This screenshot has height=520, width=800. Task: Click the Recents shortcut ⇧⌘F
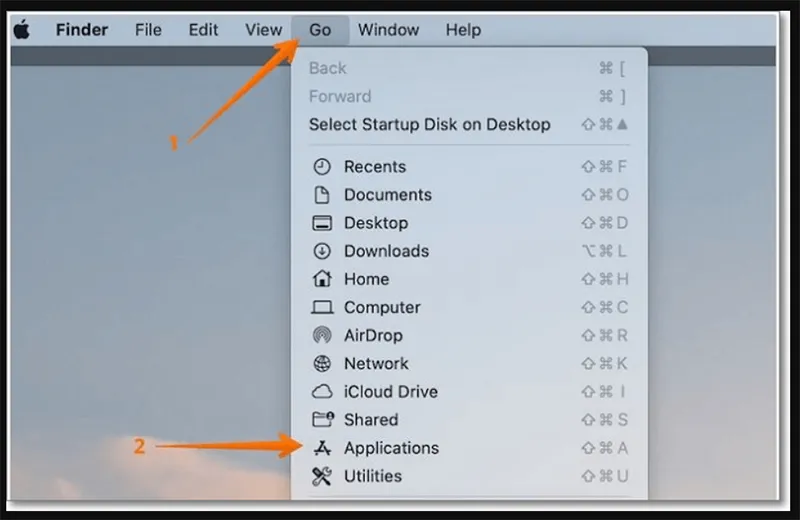pyautogui.click(x=605, y=167)
